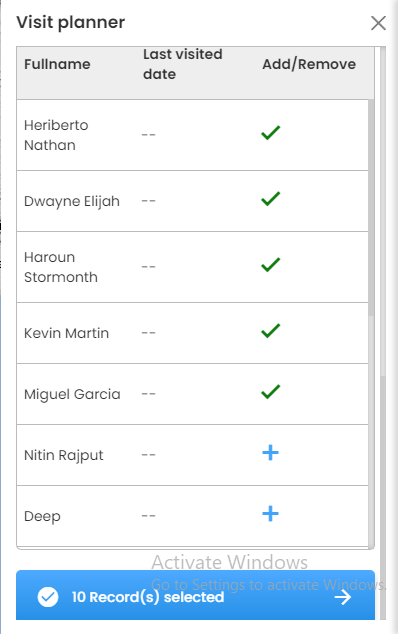
Task: Click the Add/Remove column header
Action: coord(309,64)
